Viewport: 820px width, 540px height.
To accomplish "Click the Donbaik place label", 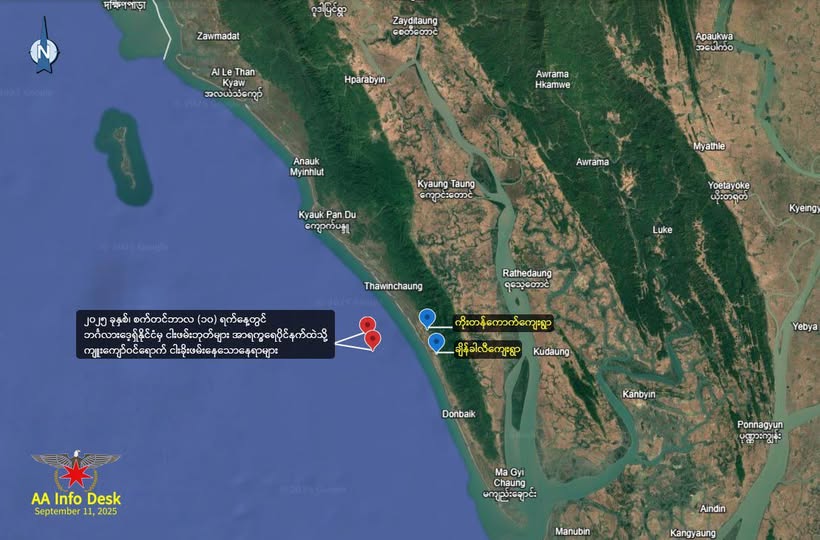I will (x=459, y=414).
